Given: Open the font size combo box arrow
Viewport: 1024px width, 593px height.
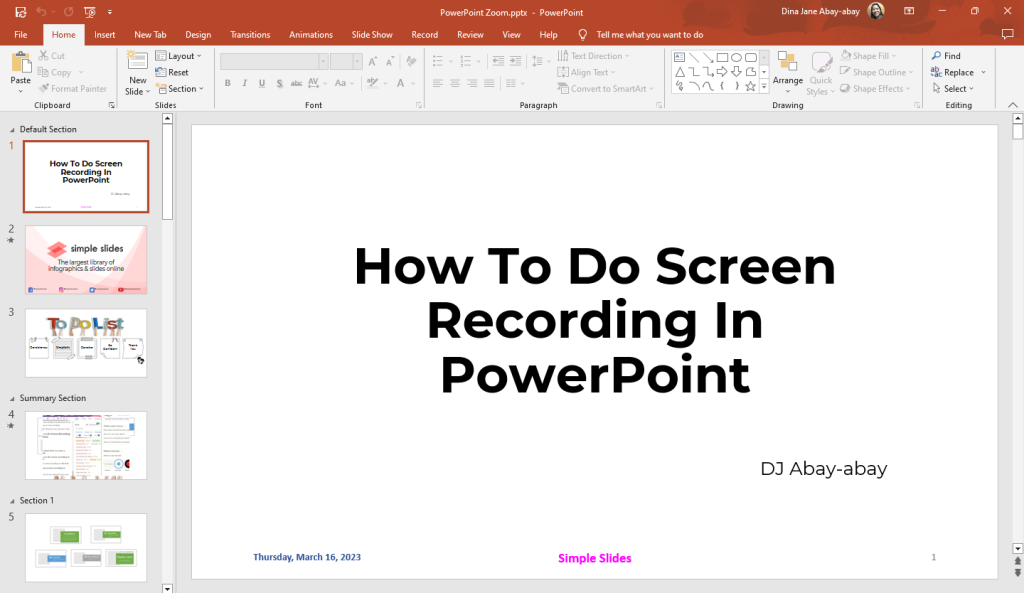Looking at the screenshot, I should click(x=357, y=61).
